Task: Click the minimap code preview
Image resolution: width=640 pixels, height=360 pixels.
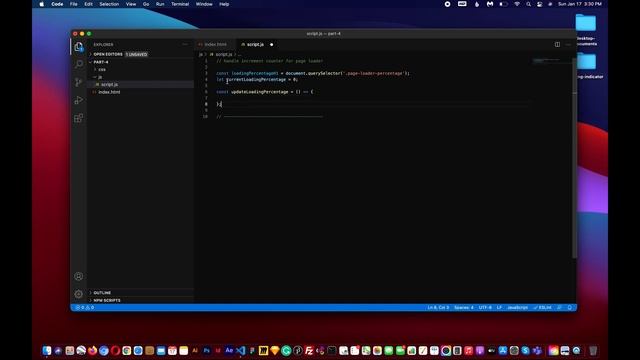Action: (546, 61)
